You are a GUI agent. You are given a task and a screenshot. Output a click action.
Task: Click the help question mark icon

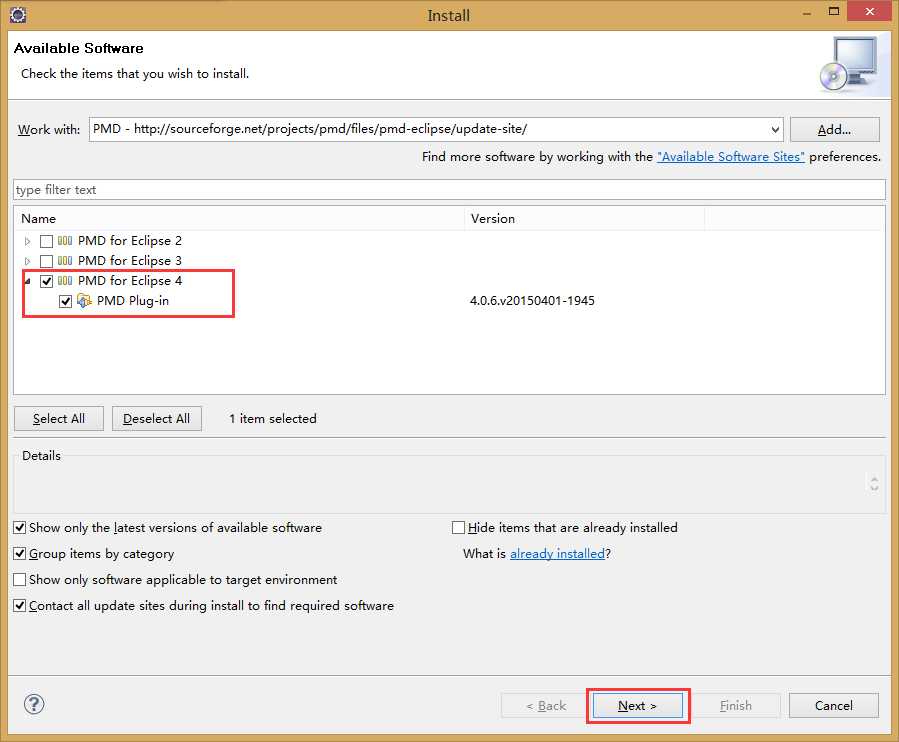(x=34, y=704)
